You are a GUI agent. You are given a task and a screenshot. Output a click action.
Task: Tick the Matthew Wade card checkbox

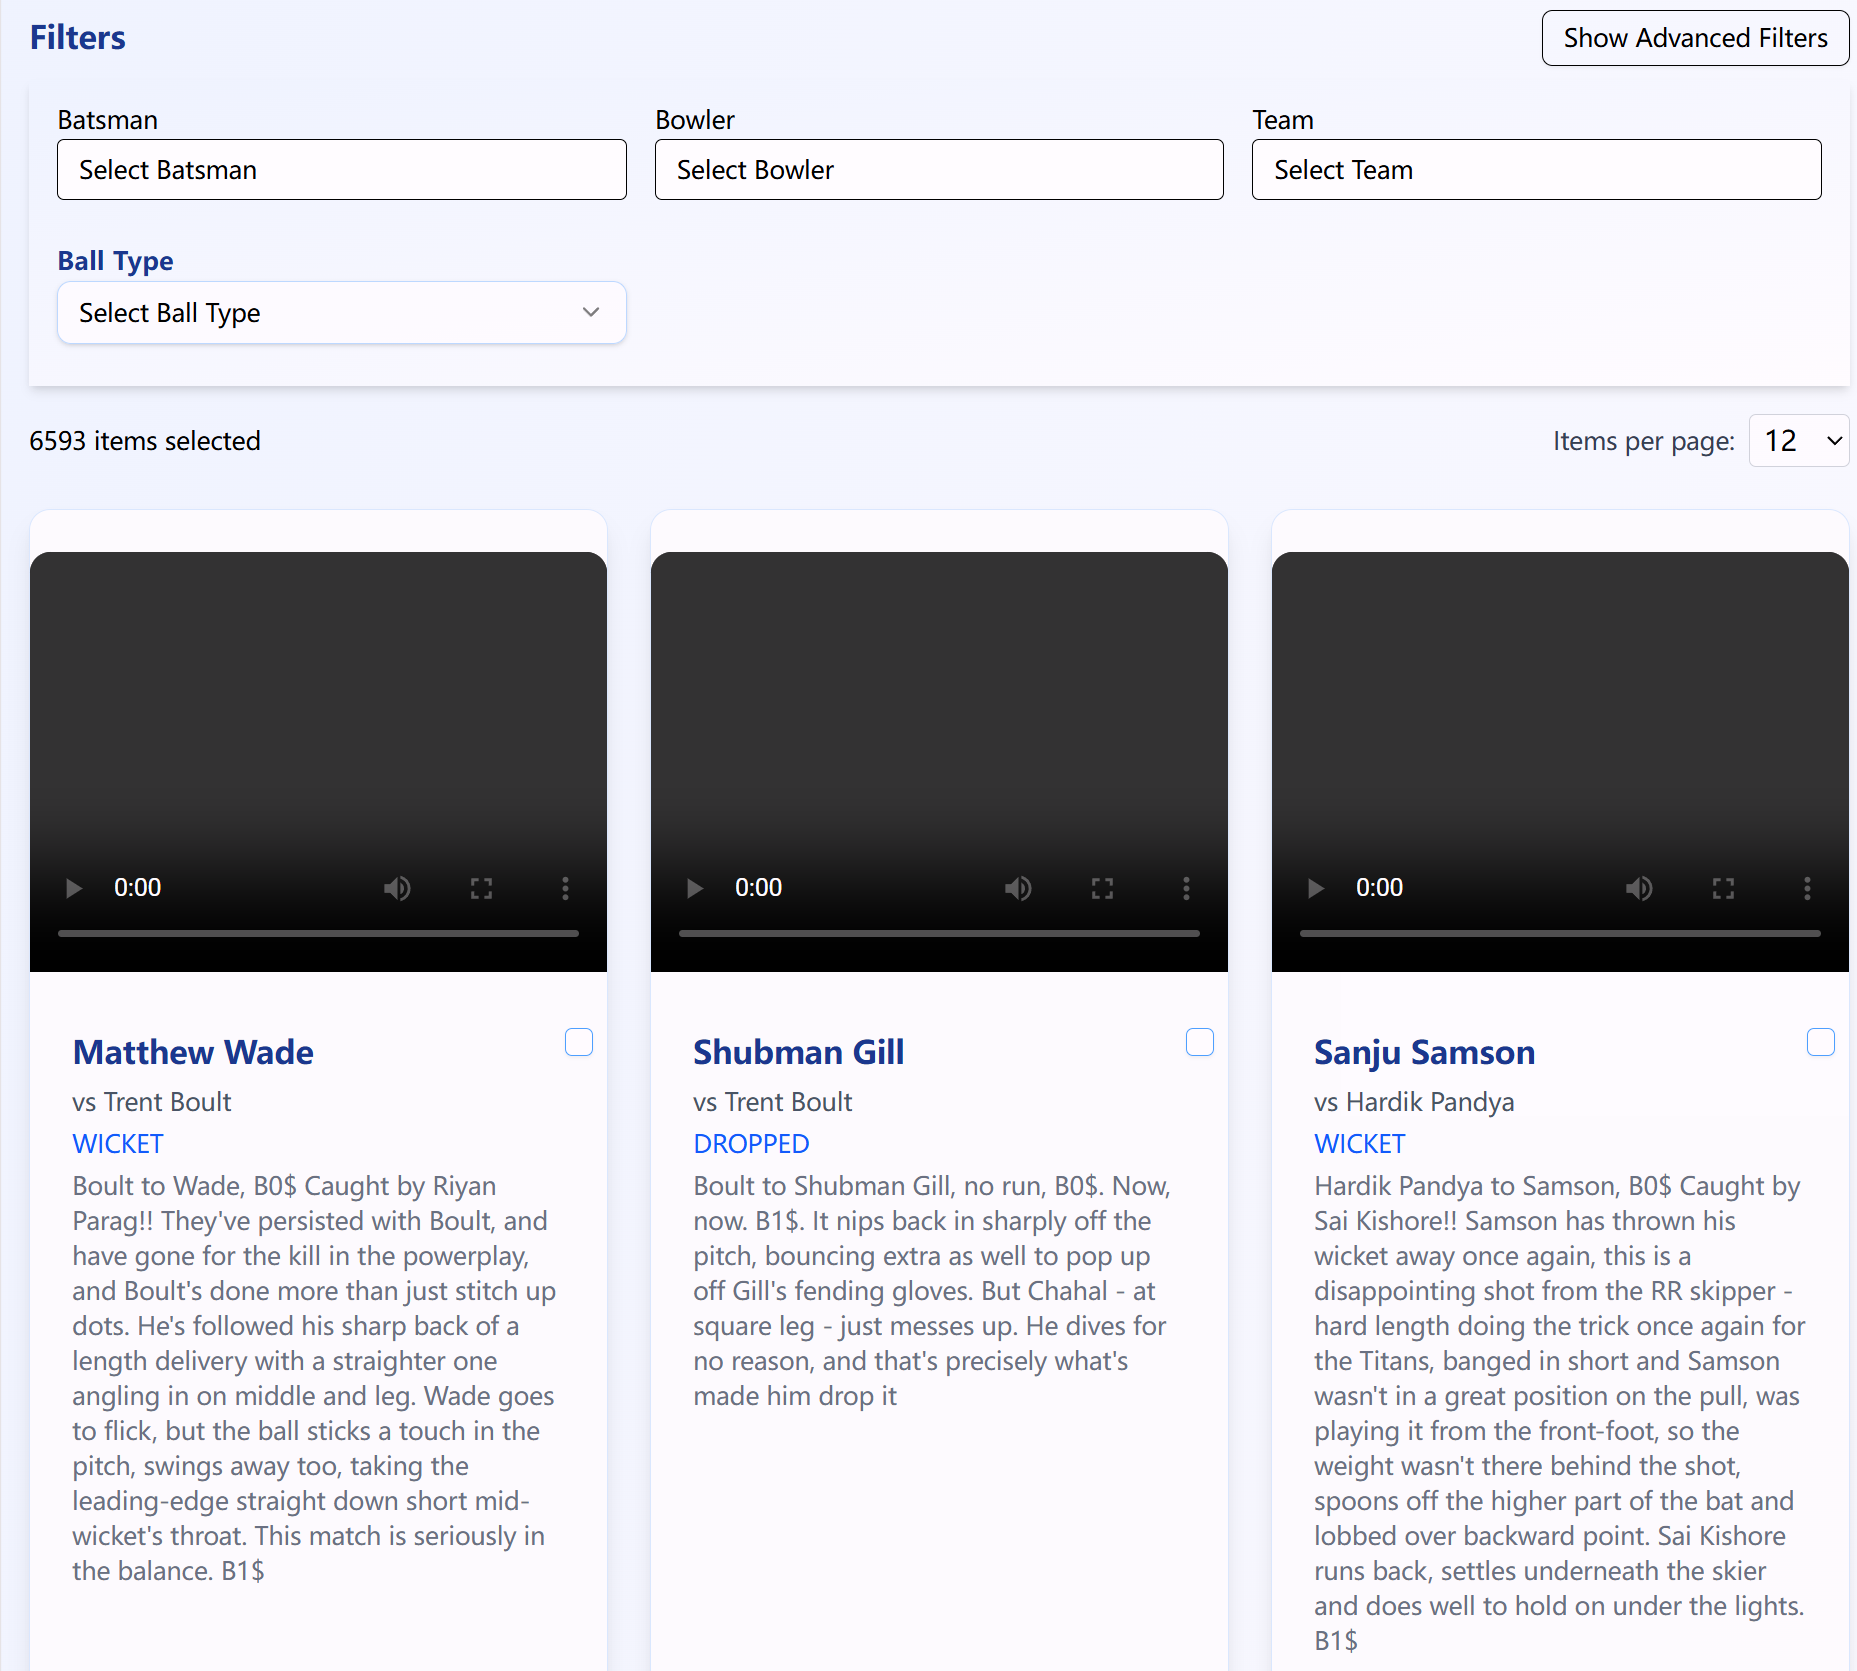click(579, 1042)
